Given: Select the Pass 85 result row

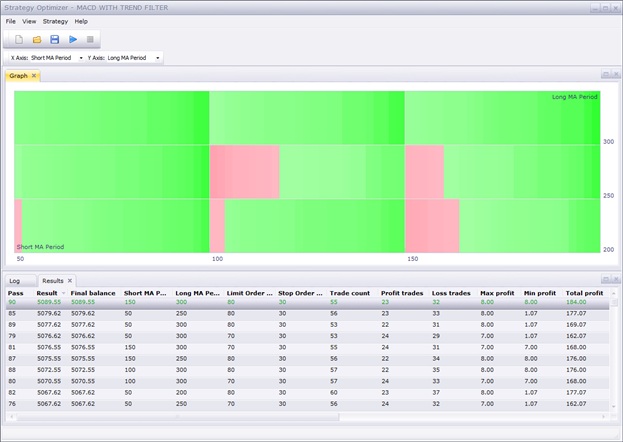Looking at the screenshot, I should click(308, 314).
